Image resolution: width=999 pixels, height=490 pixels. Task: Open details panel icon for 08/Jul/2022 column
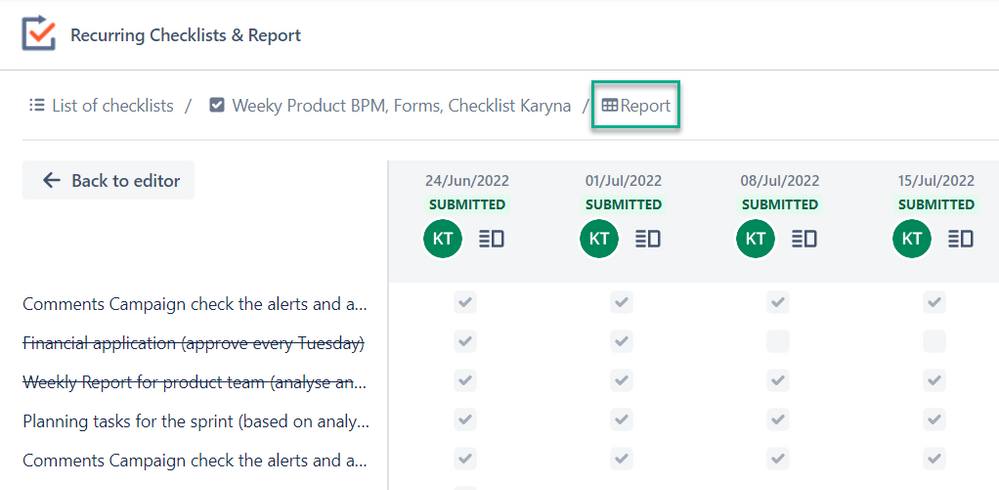pos(805,239)
